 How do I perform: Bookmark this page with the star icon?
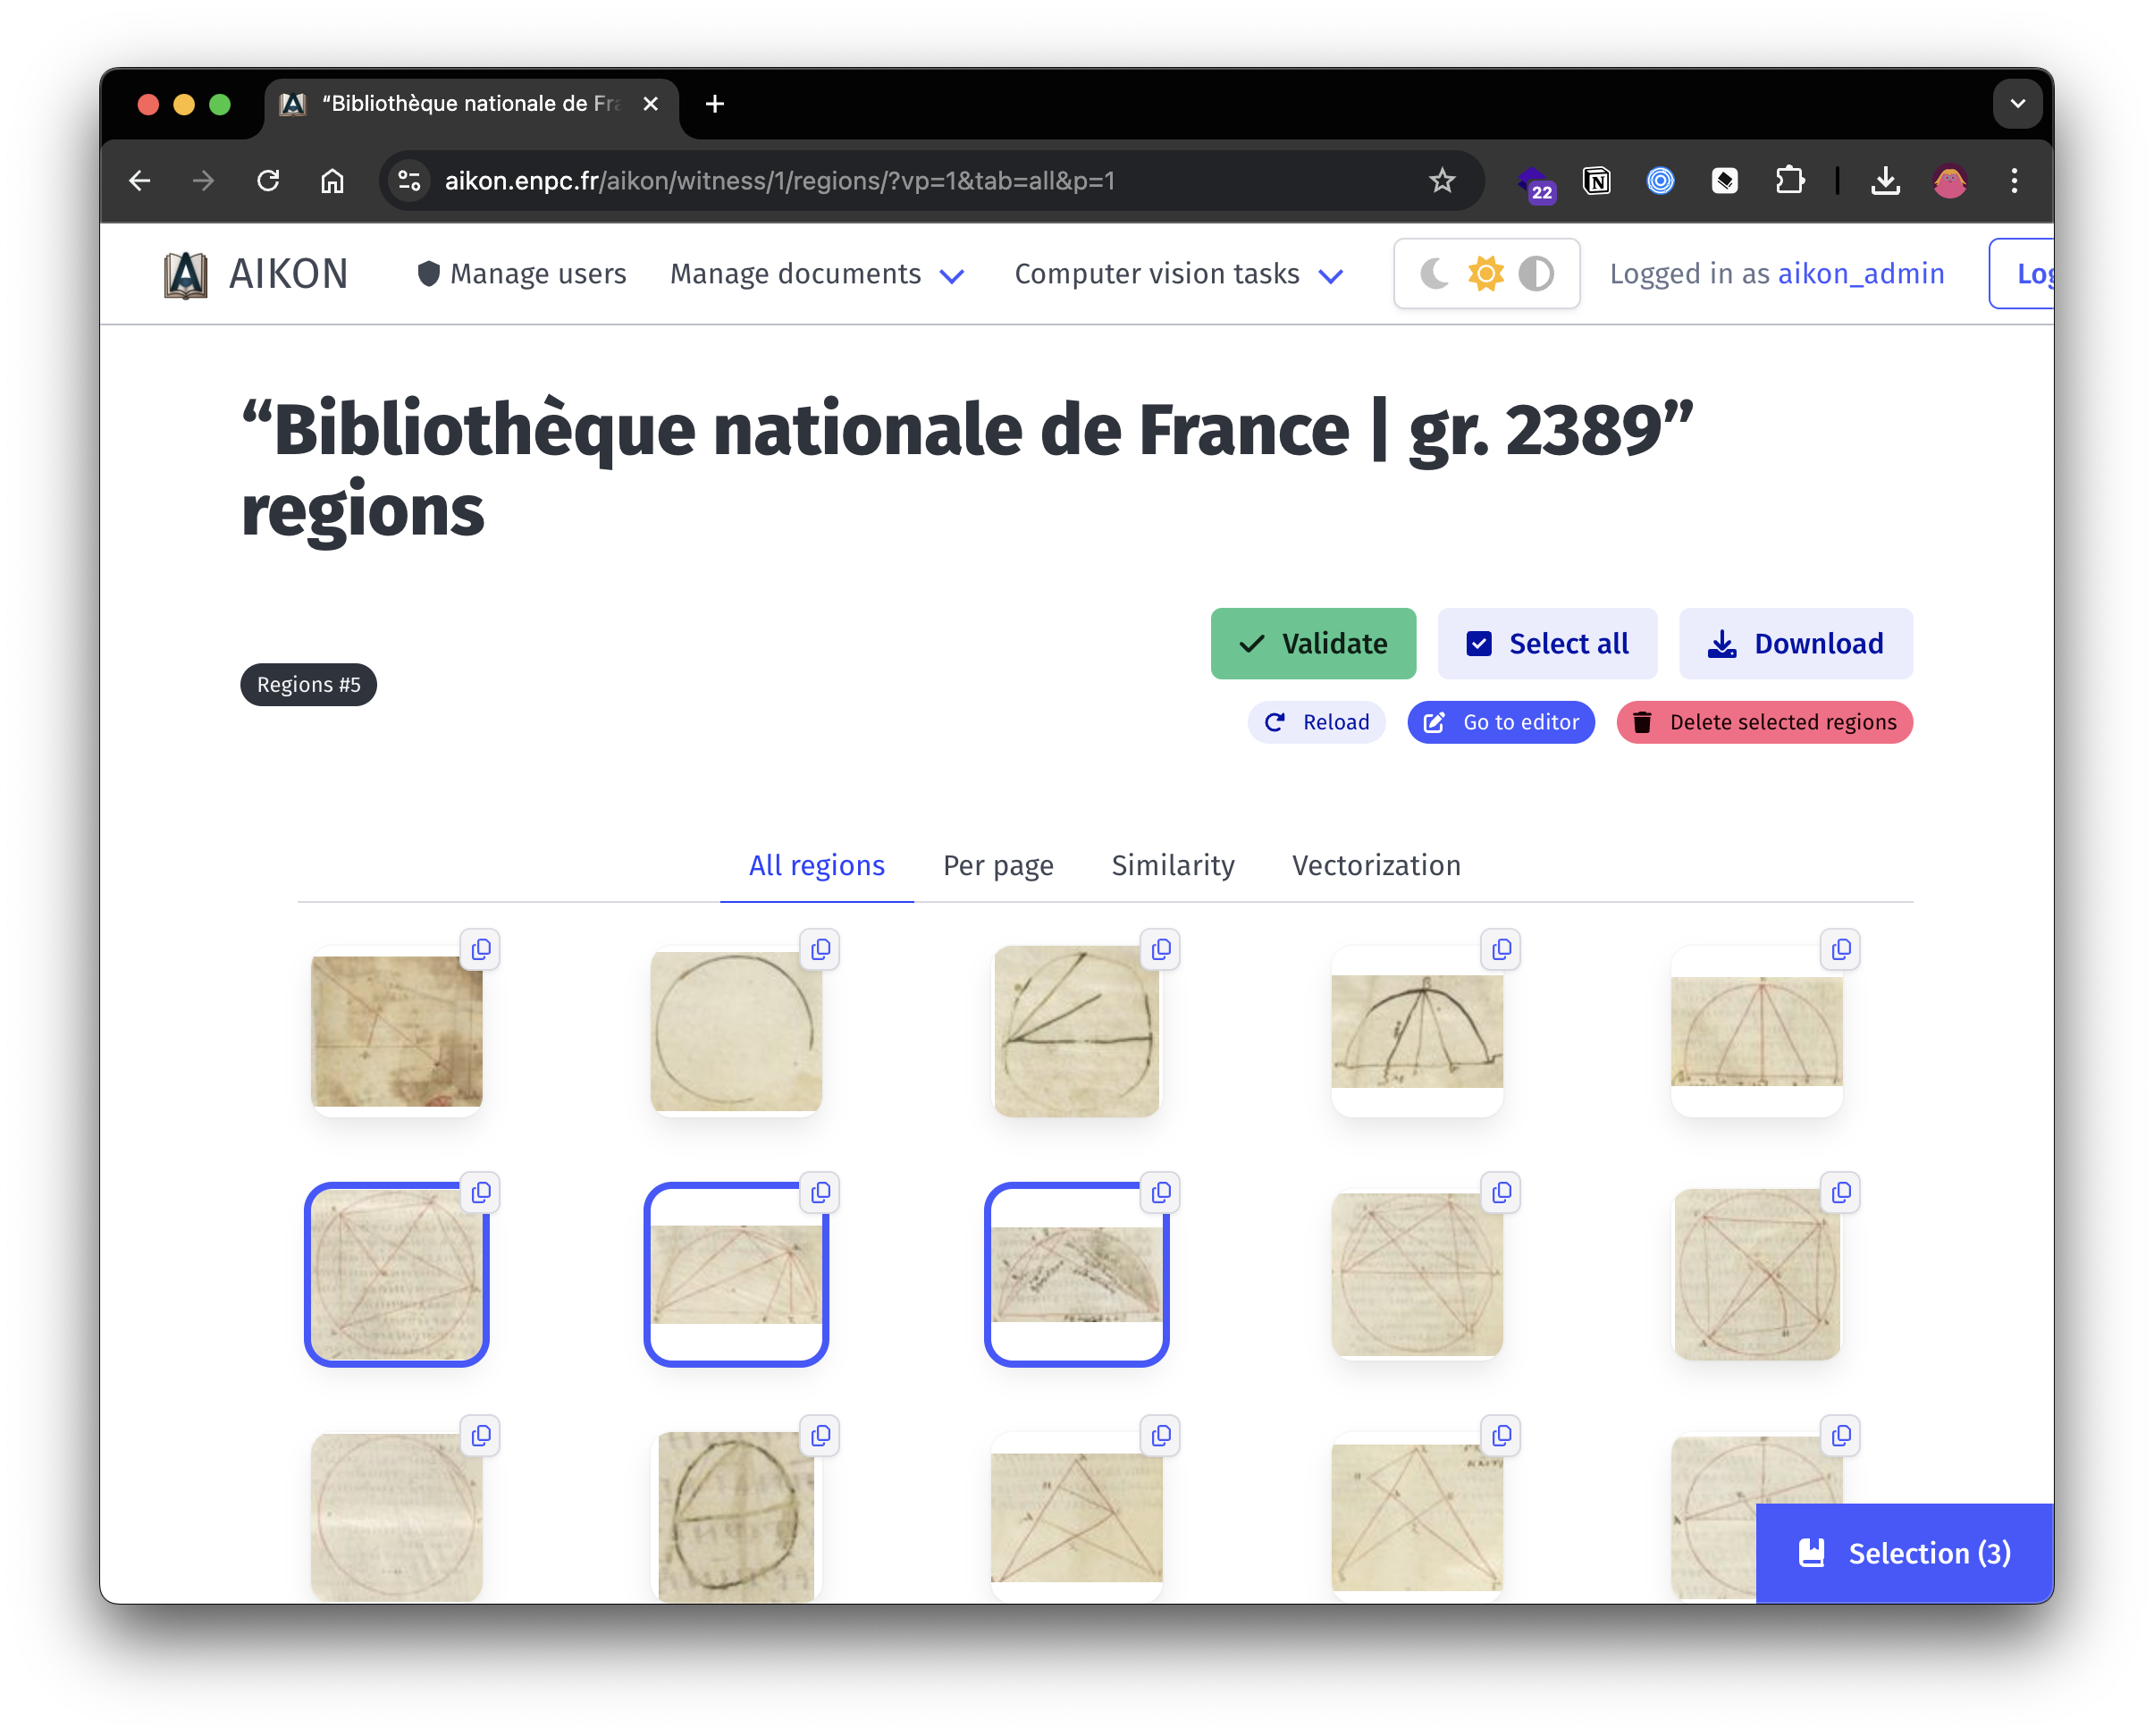click(x=1441, y=181)
